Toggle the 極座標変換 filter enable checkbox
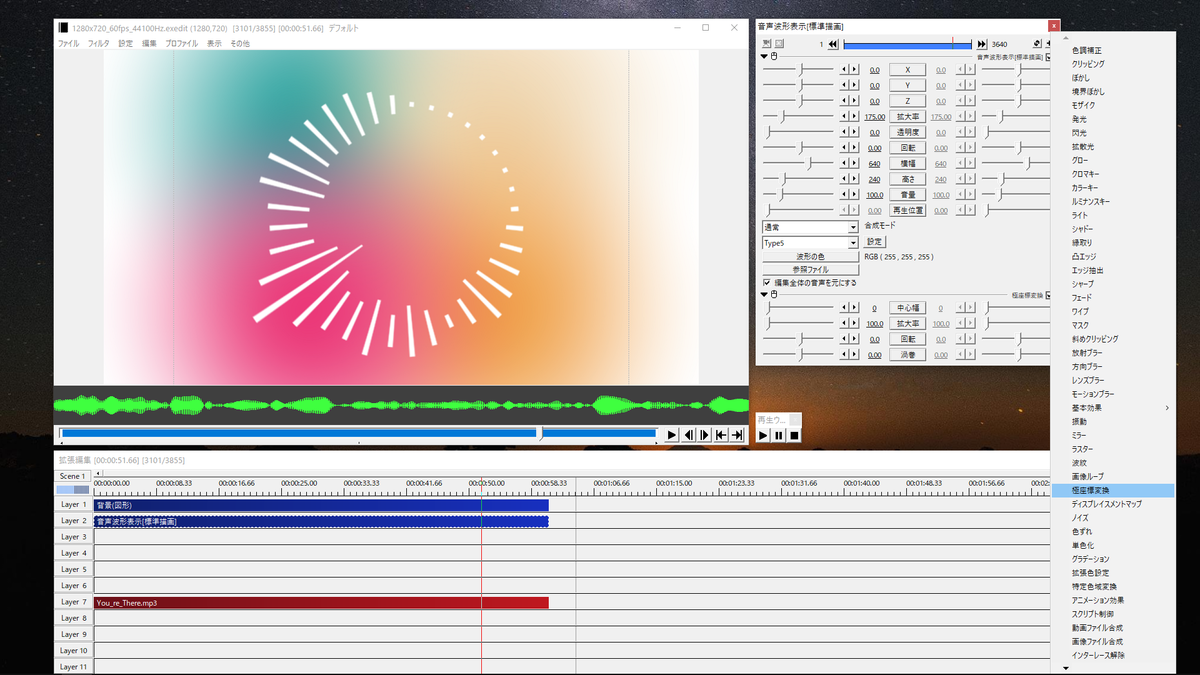 coord(1048,296)
